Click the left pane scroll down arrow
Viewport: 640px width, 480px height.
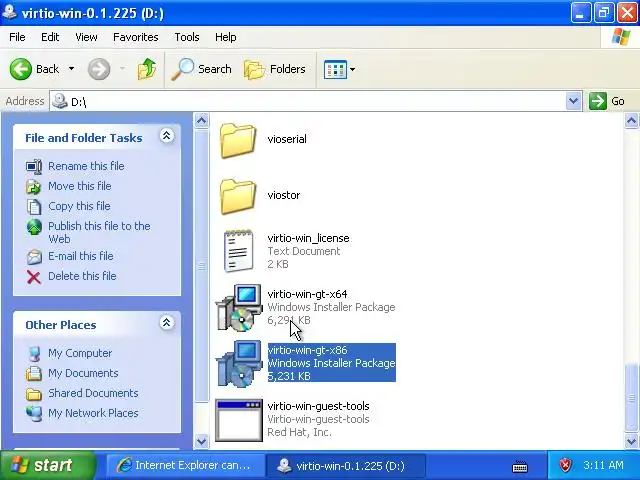(201, 441)
